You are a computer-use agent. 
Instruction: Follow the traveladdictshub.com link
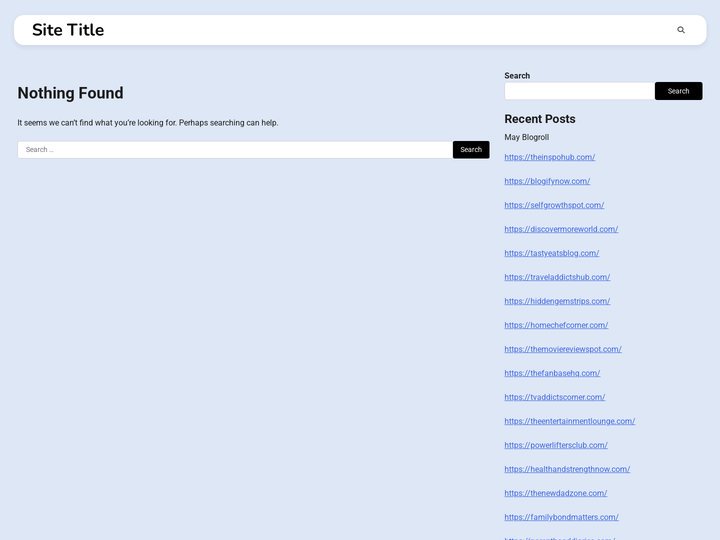click(x=557, y=277)
